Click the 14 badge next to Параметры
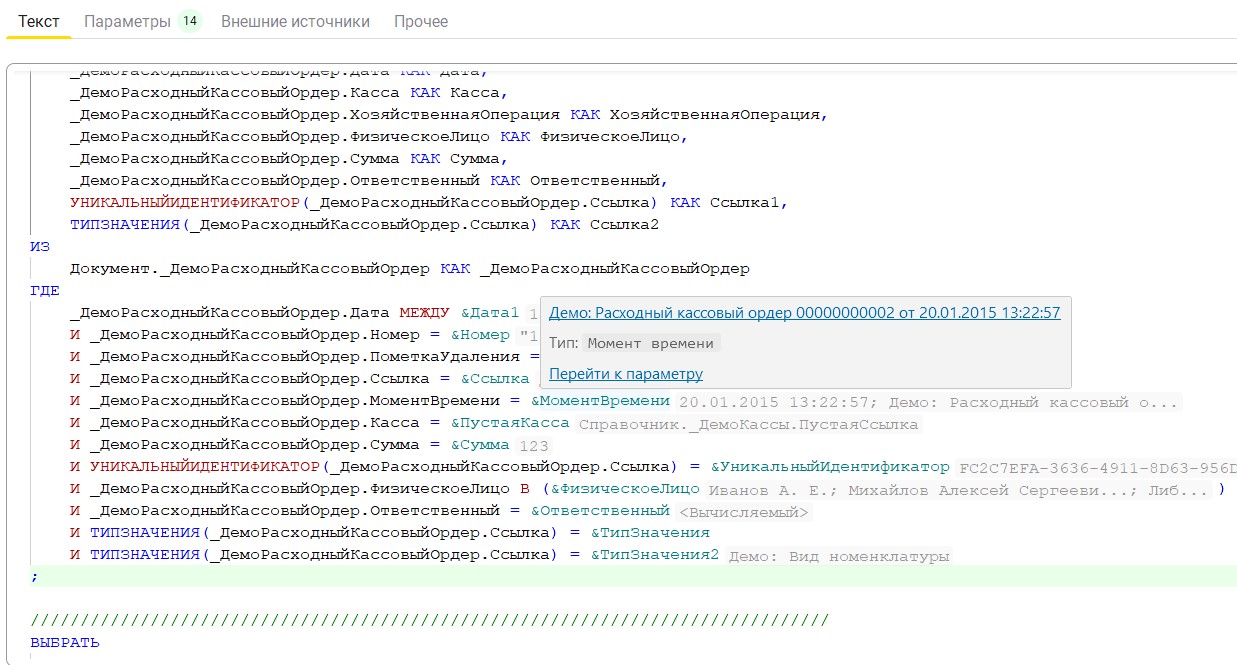 tap(190, 21)
